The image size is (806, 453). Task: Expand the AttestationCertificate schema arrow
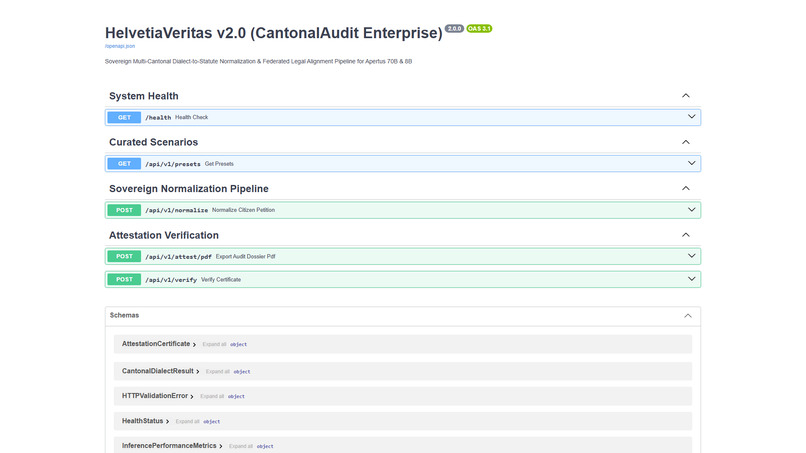pos(194,345)
